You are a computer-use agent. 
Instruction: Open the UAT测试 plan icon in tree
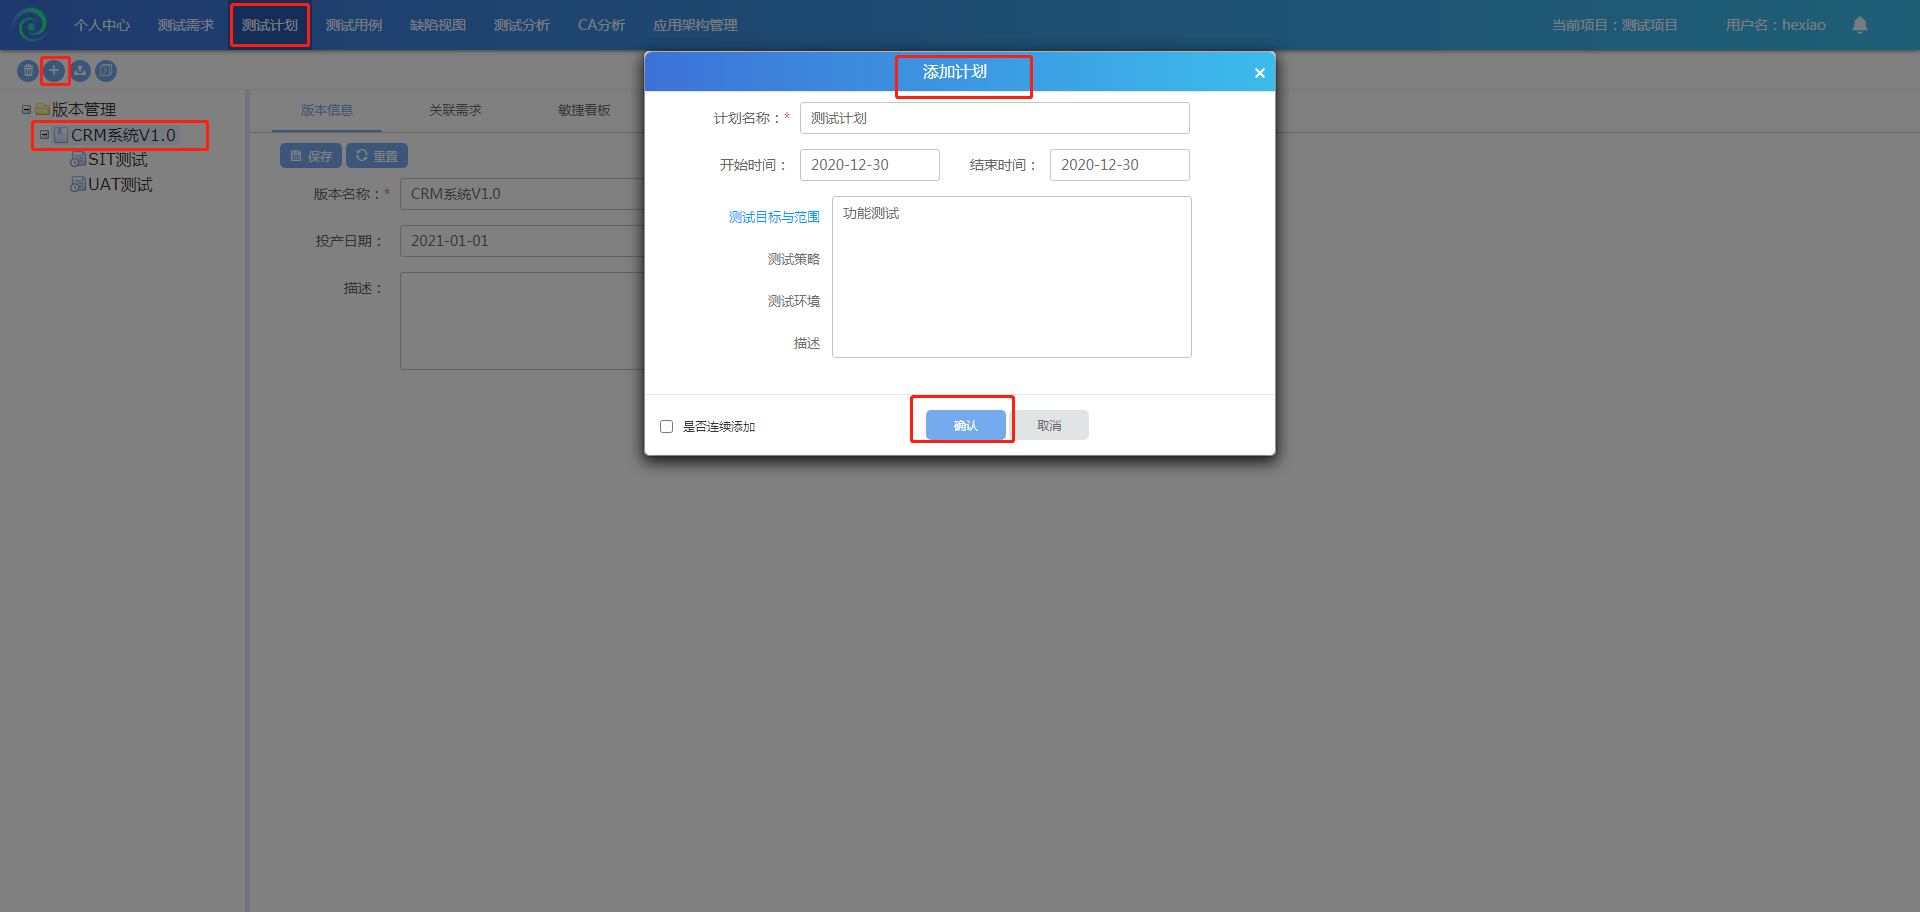coord(77,185)
